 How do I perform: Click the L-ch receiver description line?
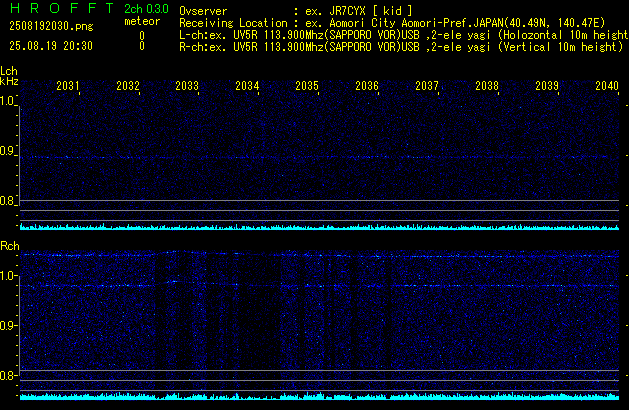click(404, 35)
